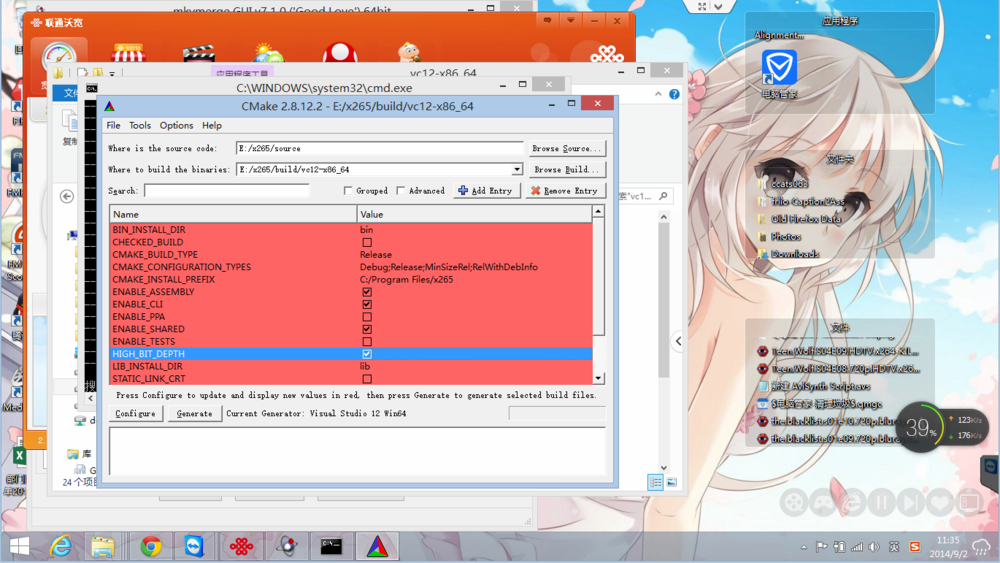Open the weather sun icon in orange window
Screen dimensions: 1000x563
click(268, 52)
